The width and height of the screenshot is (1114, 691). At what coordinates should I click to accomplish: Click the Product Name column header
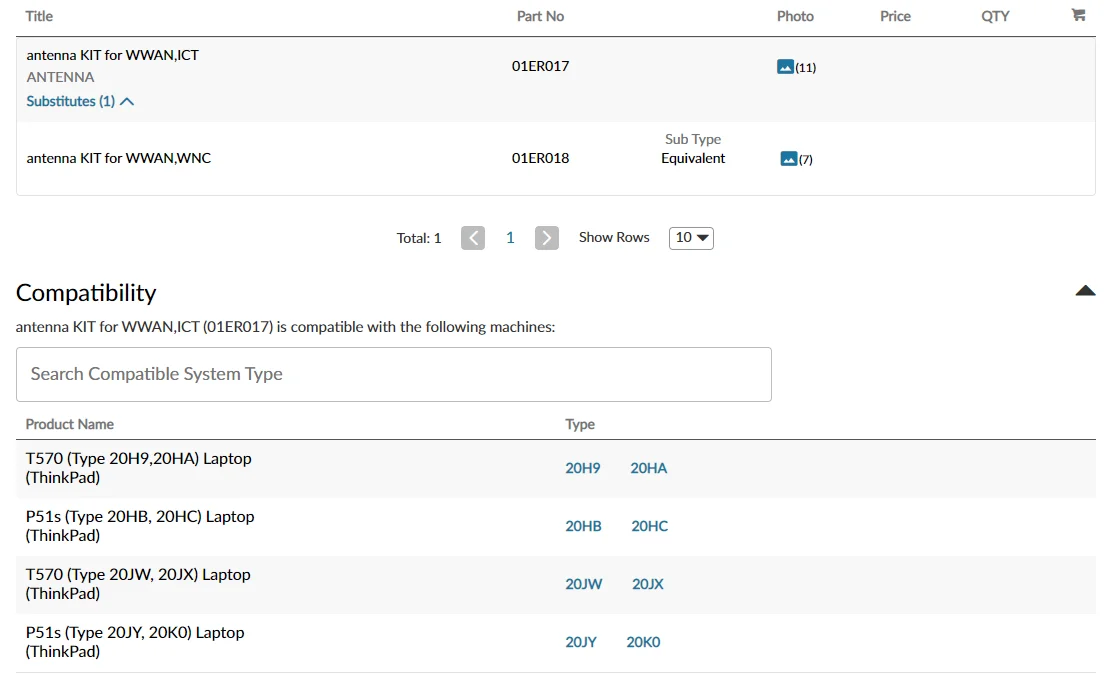70,424
